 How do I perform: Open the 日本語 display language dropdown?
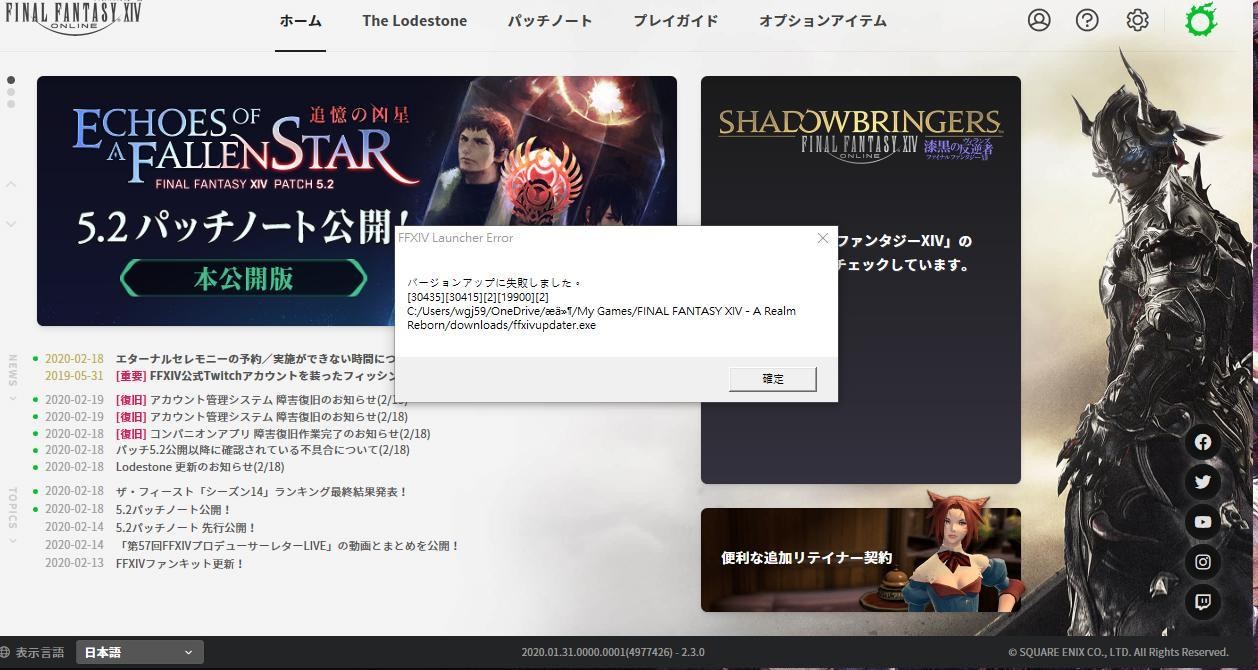tap(140, 652)
